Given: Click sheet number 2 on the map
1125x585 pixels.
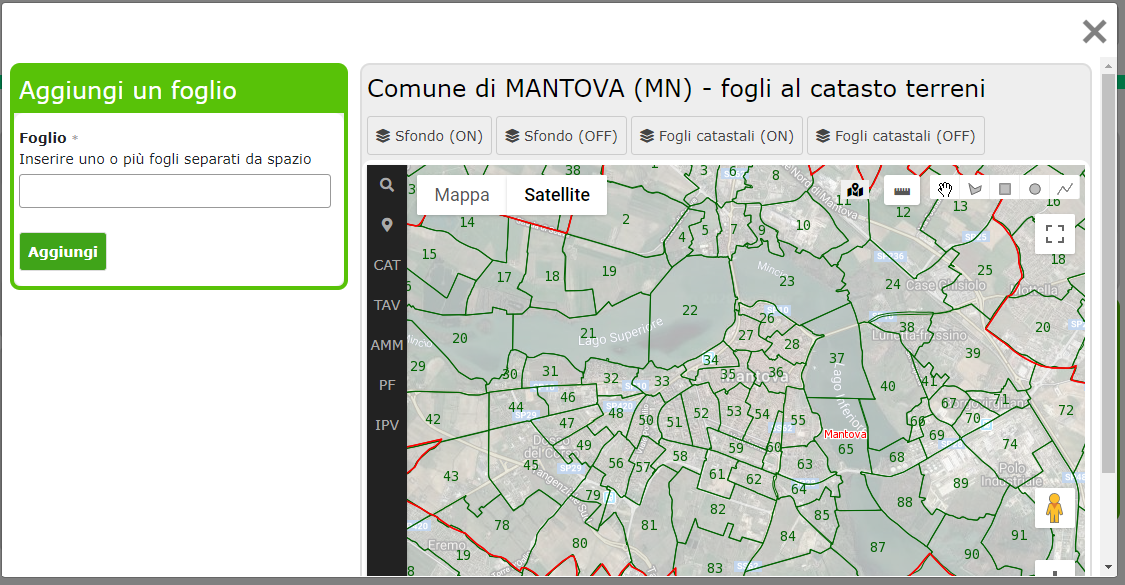Looking at the screenshot, I should tap(626, 219).
